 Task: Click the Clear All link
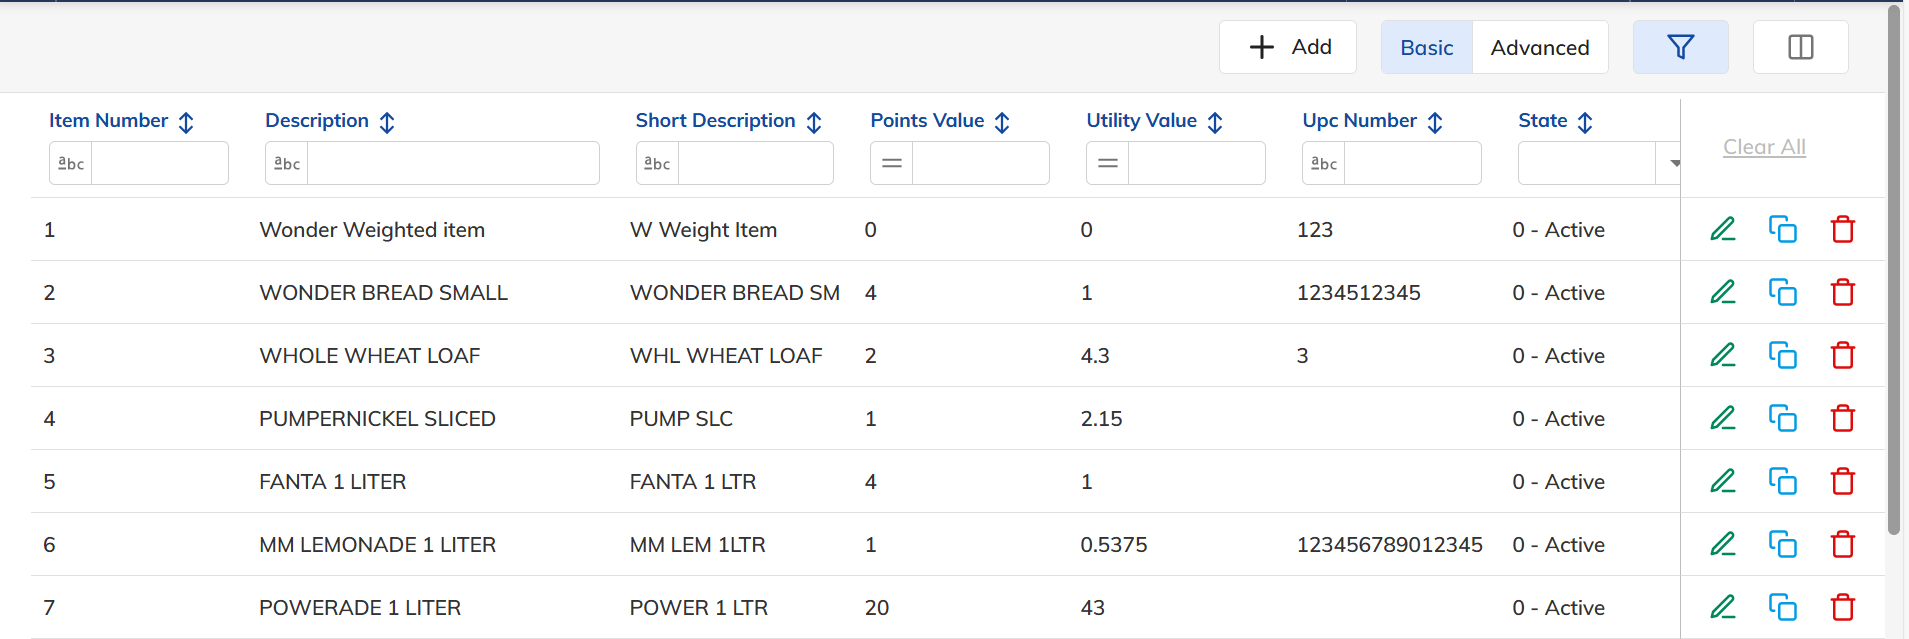[x=1764, y=147]
